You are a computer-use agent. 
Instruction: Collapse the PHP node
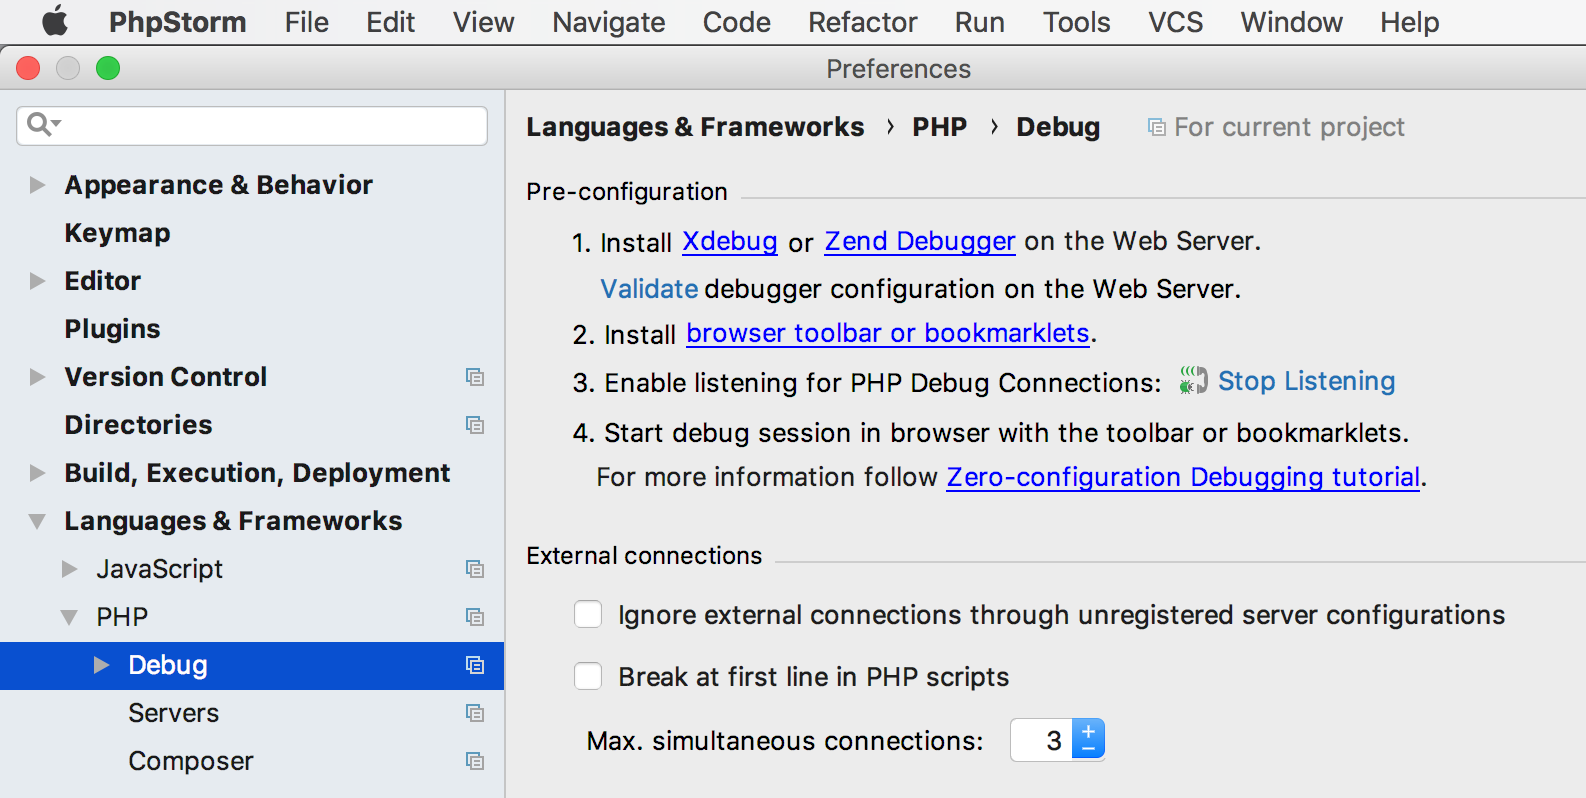(x=69, y=617)
